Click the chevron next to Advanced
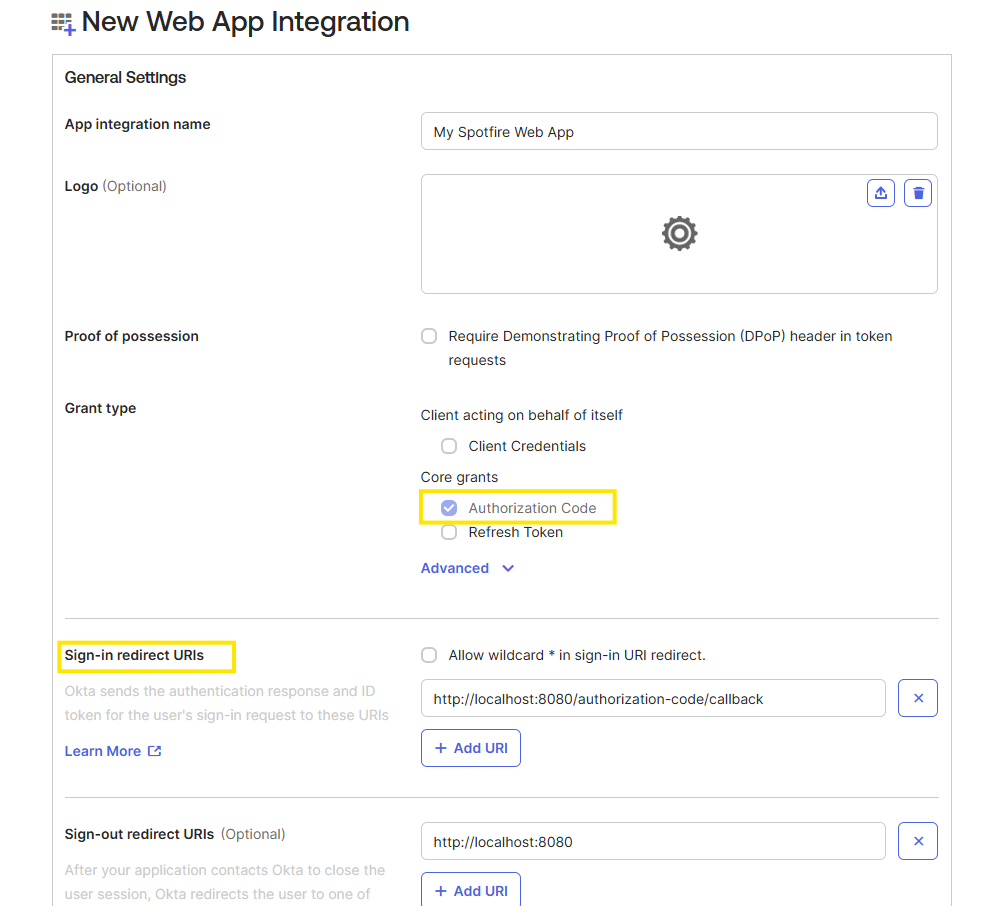992x906 pixels. pos(508,568)
